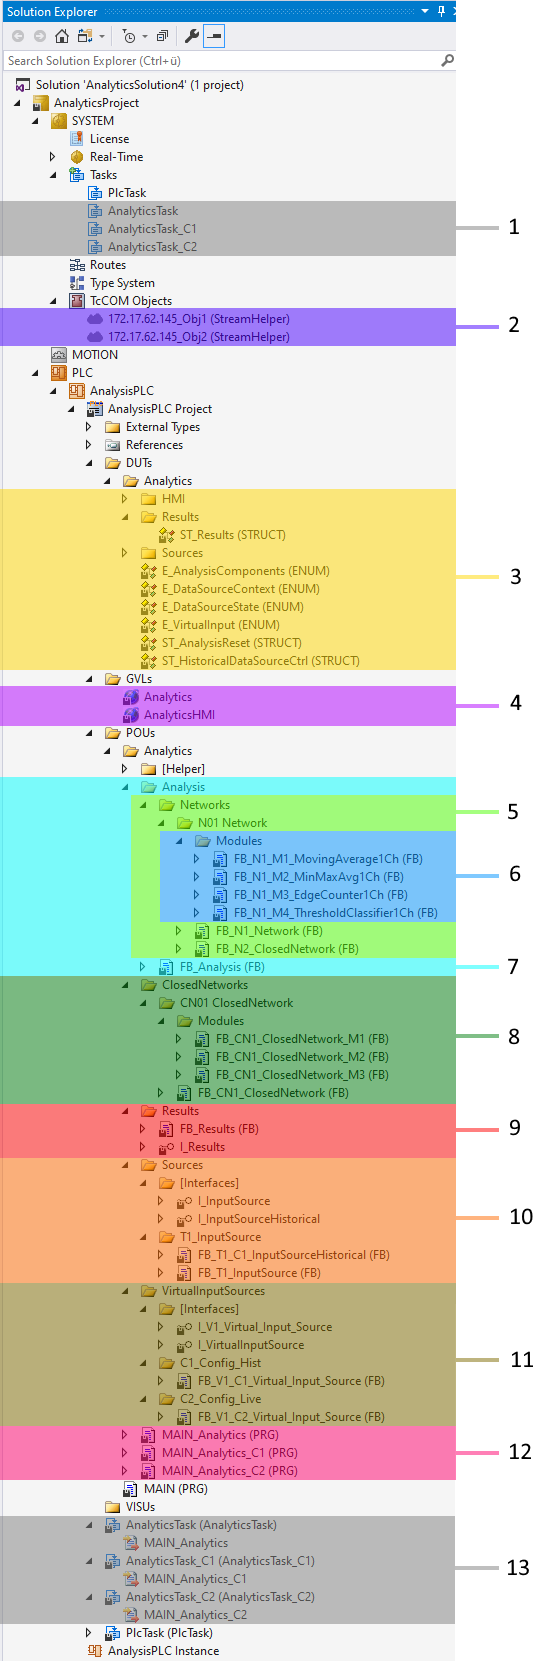Toggle the Preview Selected Items button
The image size is (548, 1661).
(x=214, y=36)
